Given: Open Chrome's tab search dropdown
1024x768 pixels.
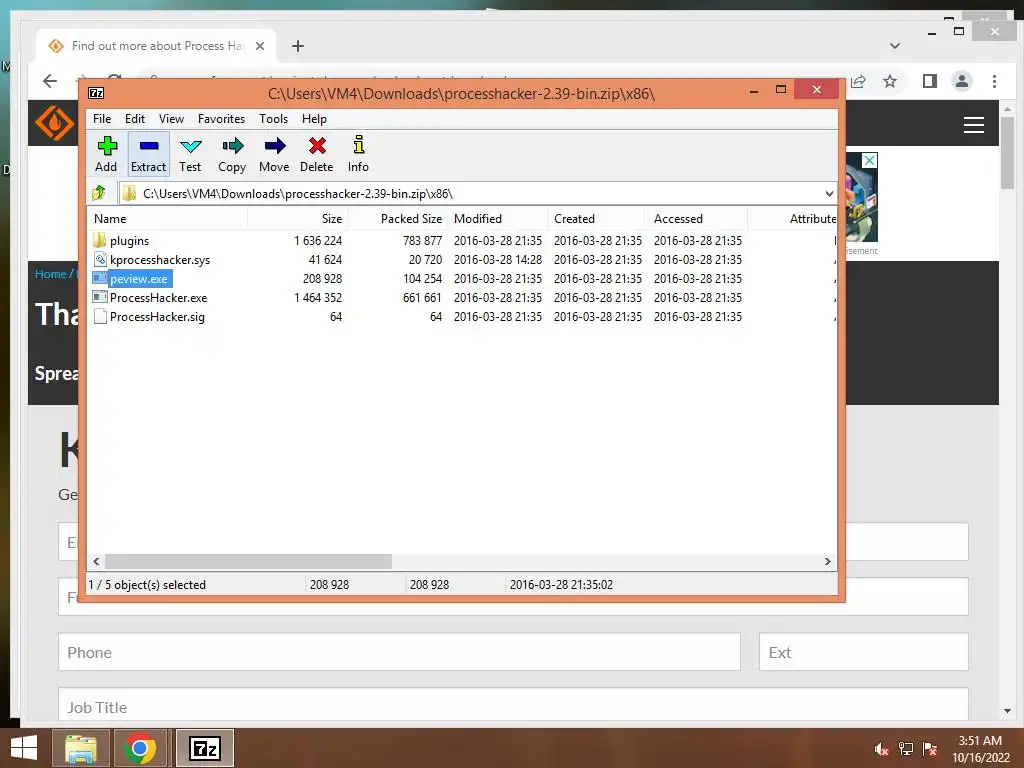Looking at the screenshot, I should point(895,46).
